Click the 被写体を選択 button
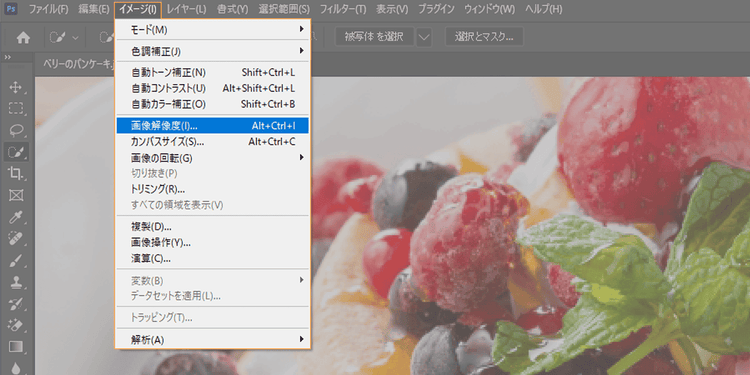The height and width of the screenshot is (375, 750). coord(374,37)
